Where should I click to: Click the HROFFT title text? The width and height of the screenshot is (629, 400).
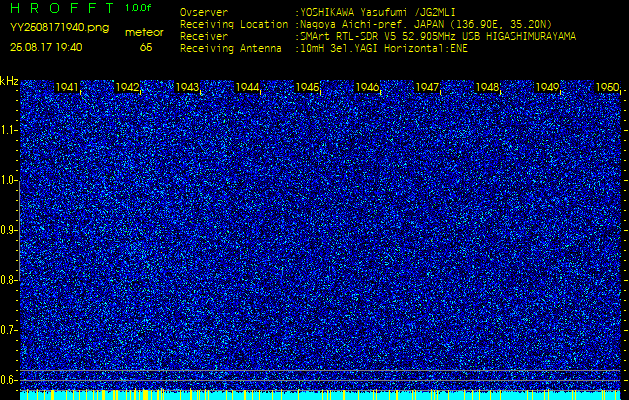tap(63, 8)
